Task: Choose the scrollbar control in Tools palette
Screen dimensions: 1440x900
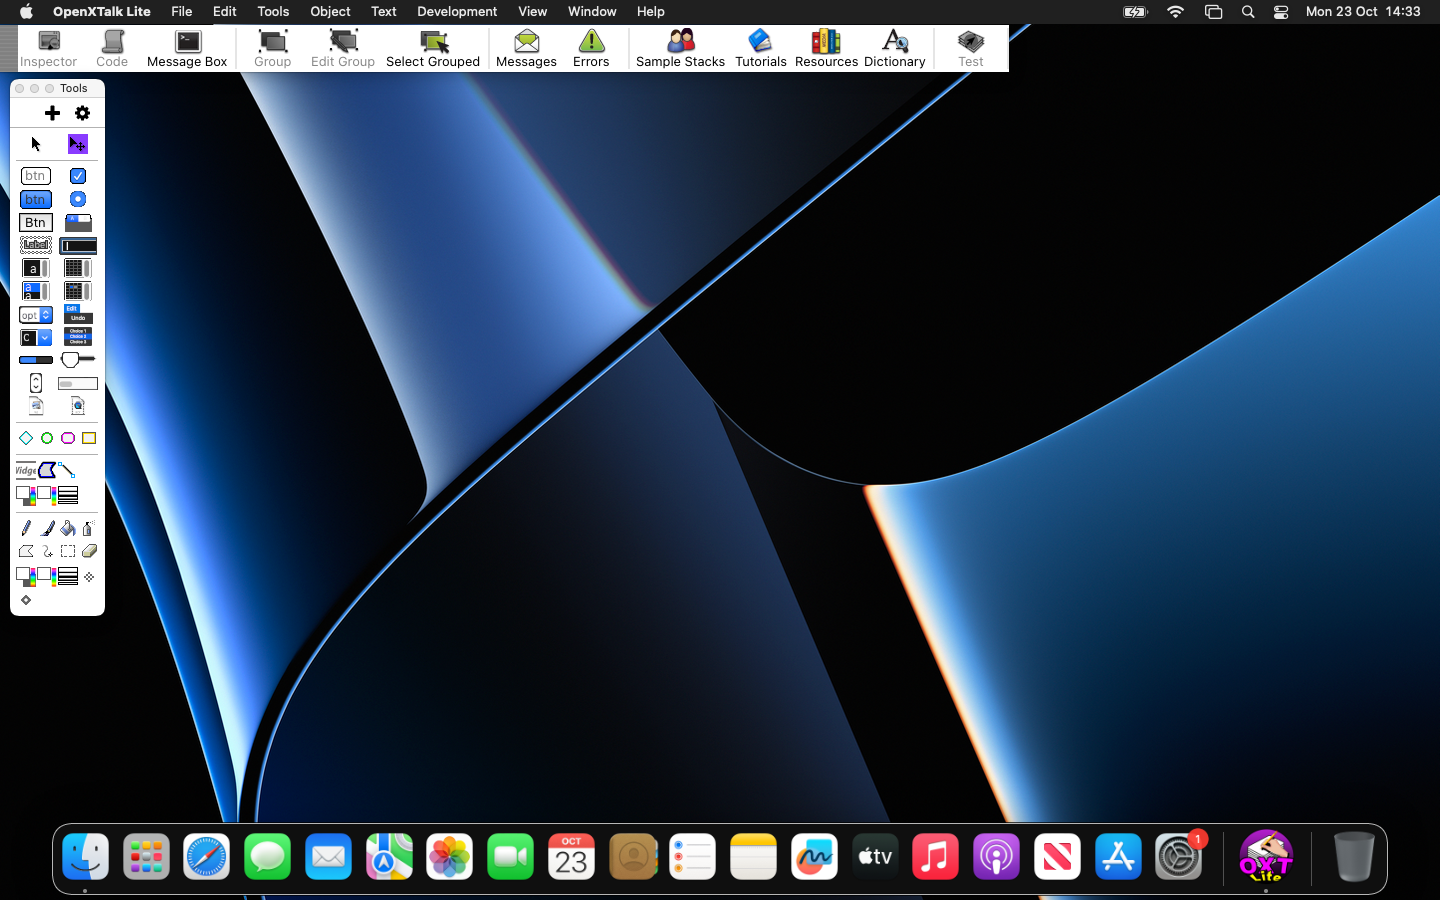Action: pyautogui.click(x=78, y=383)
